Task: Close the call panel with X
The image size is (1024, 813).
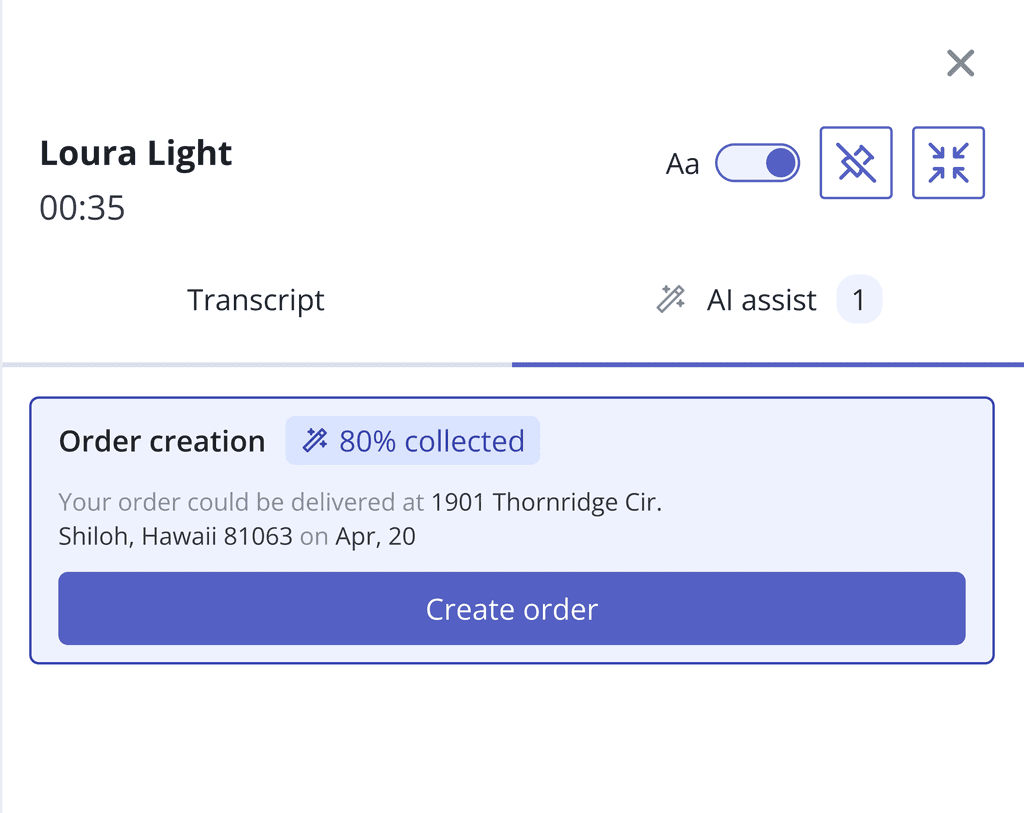Action: [960, 64]
